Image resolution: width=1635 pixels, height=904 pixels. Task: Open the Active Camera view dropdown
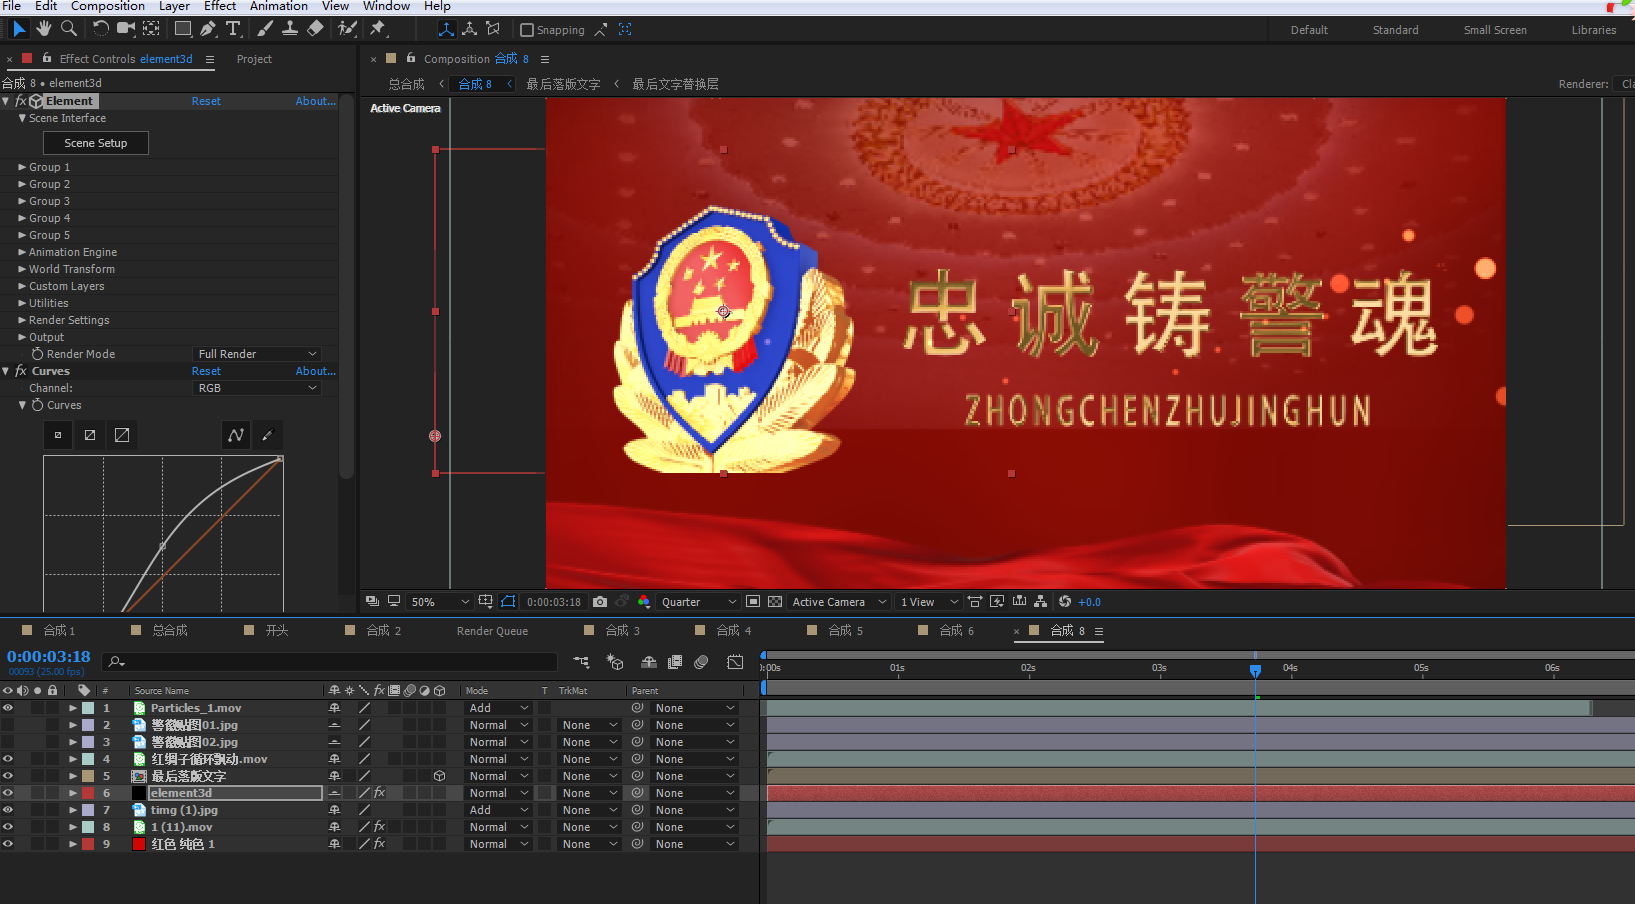838,602
